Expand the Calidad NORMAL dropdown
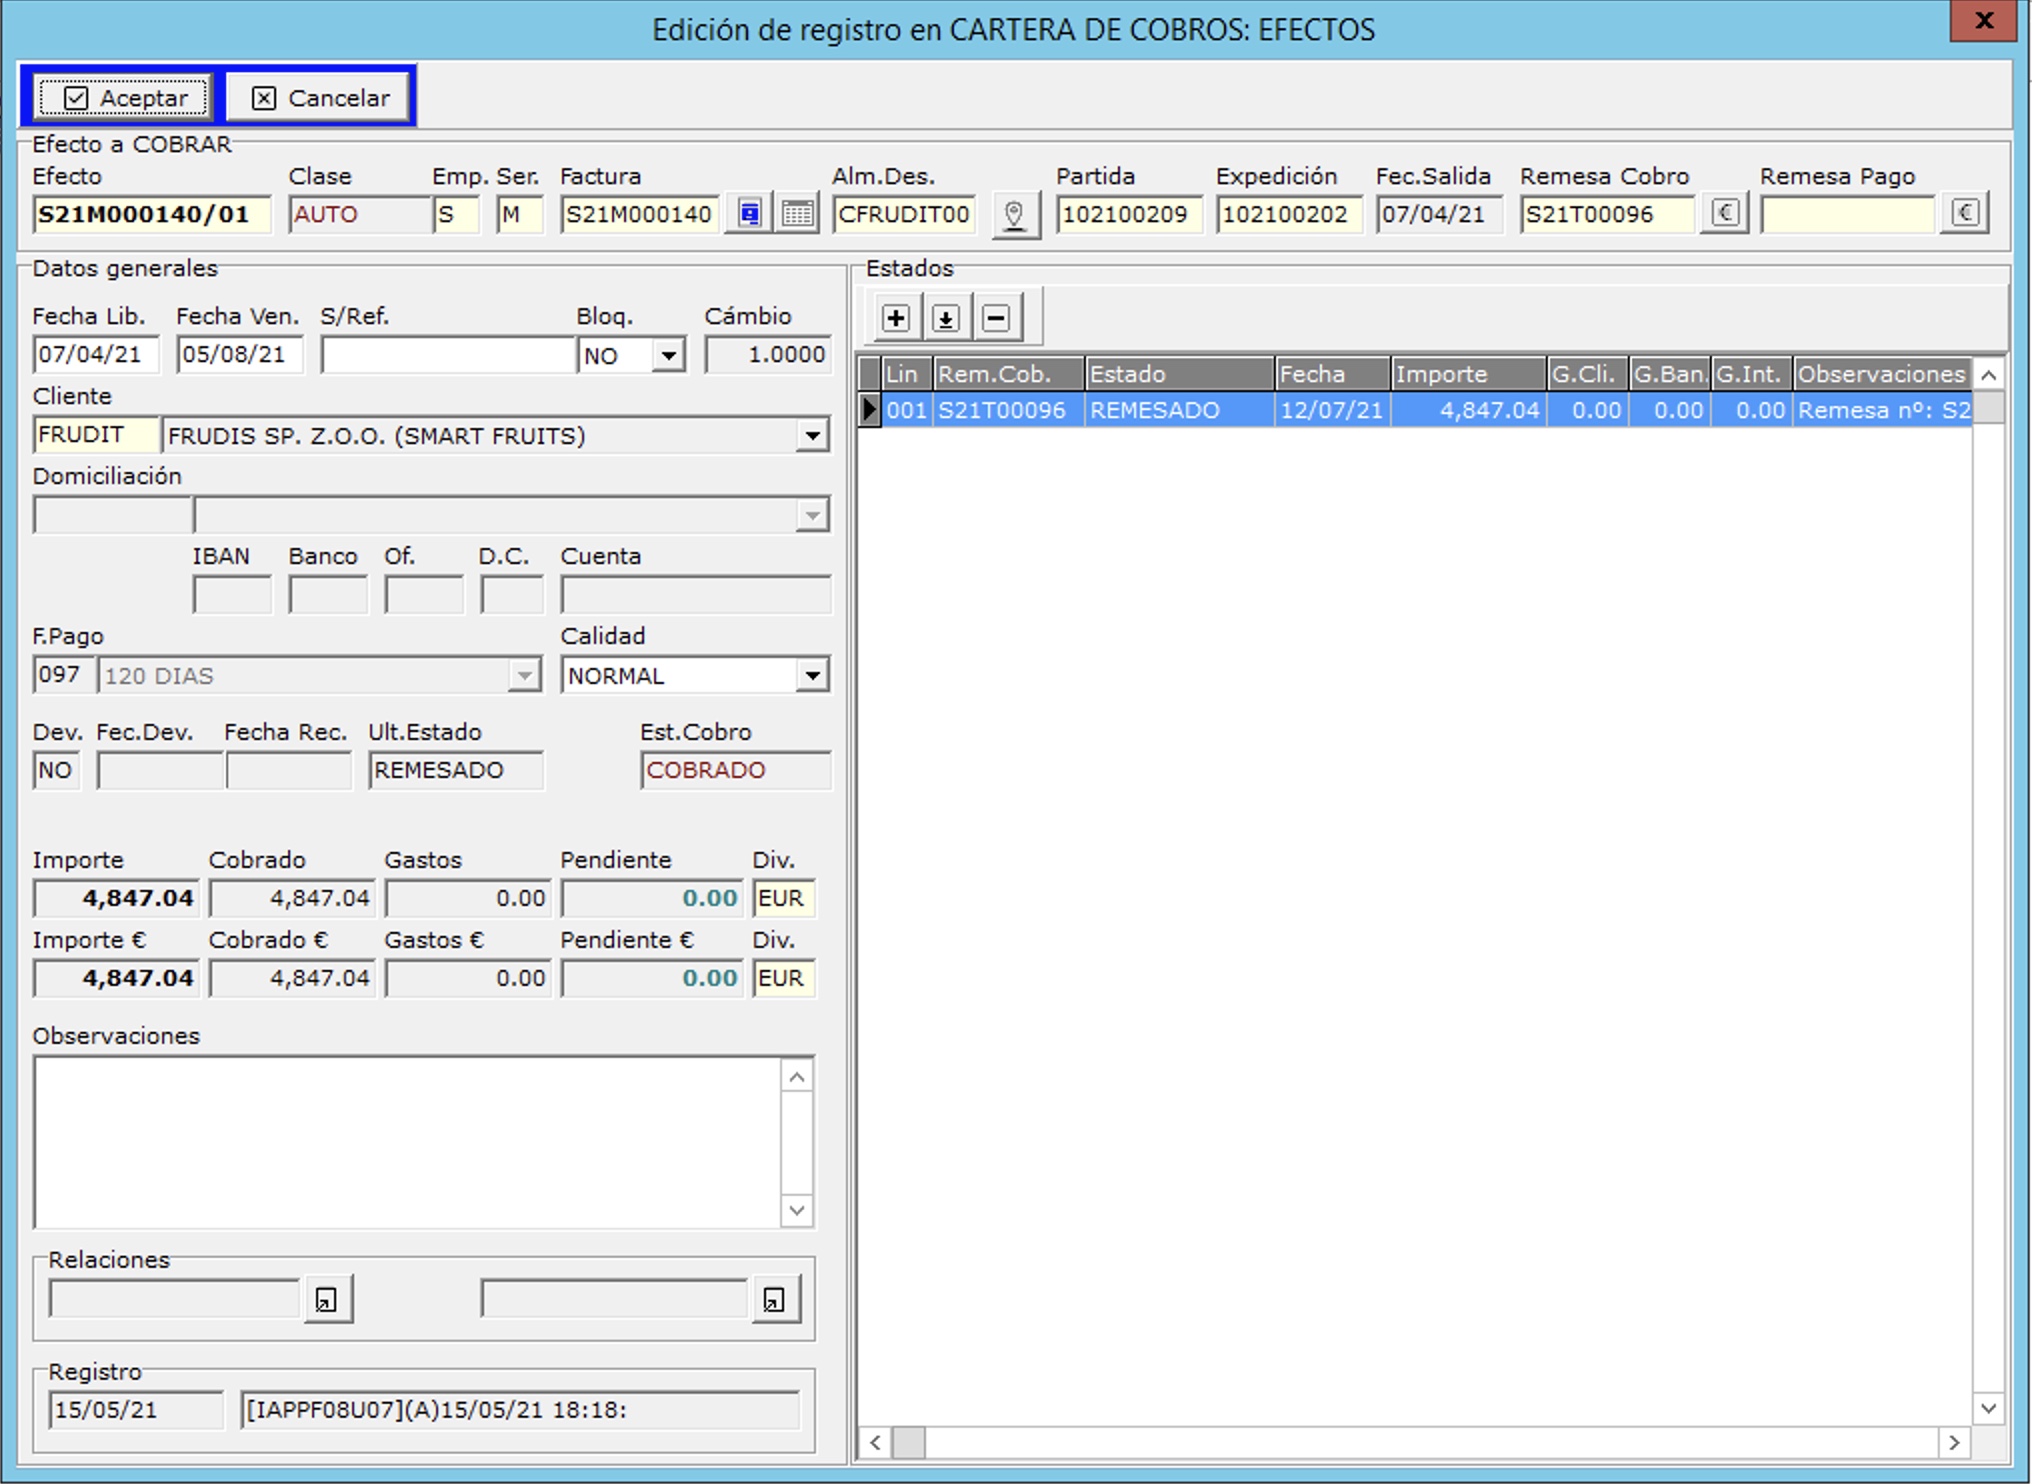 pyautogui.click(x=812, y=676)
